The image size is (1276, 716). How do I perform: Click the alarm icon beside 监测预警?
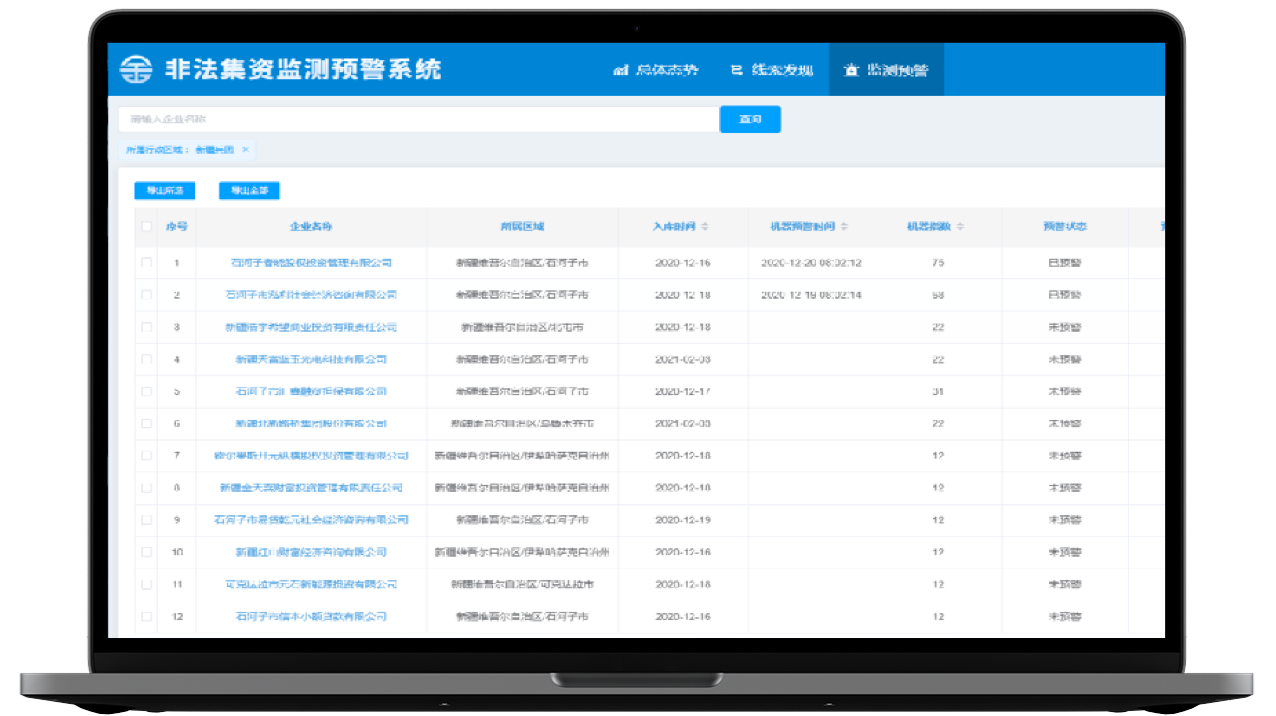pyautogui.click(x=851, y=71)
